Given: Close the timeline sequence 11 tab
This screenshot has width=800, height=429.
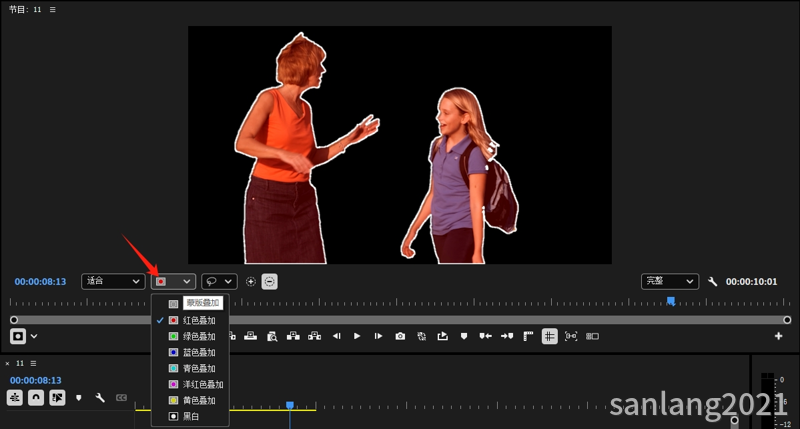Looking at the screenshot, I should tap(7, 364).
